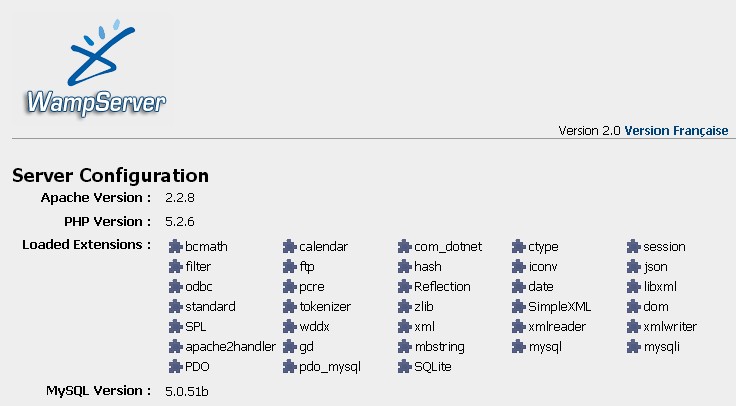Screen dimensions: 736x406
Task: Click the Reflection extension label
Action: (442, 287)
